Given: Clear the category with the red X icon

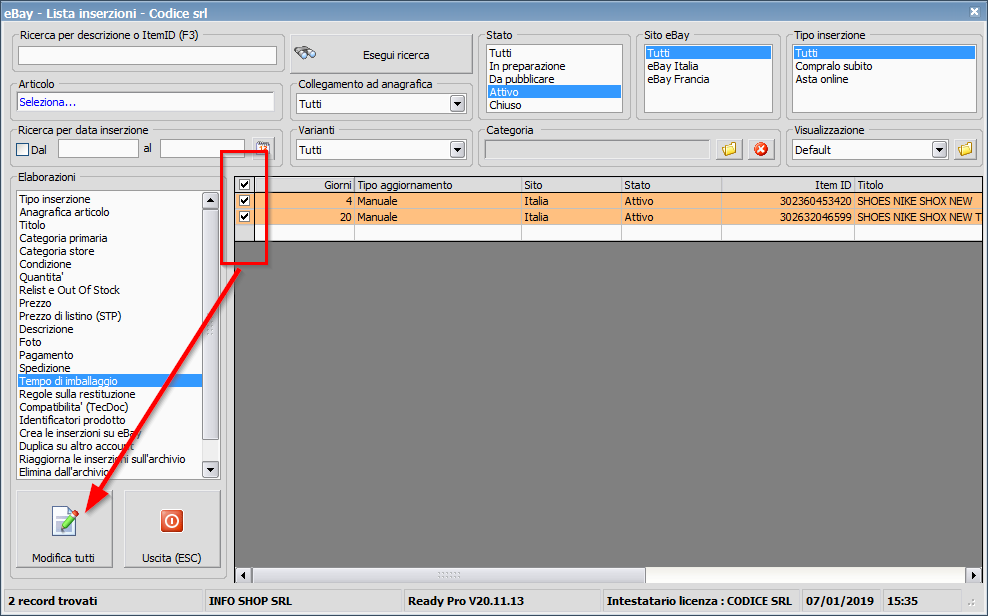Looking at the screenshot, I should 761,149.
